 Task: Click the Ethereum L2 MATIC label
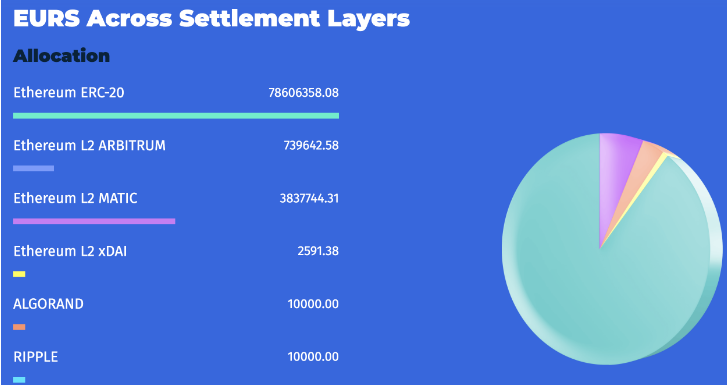point(75,199)
